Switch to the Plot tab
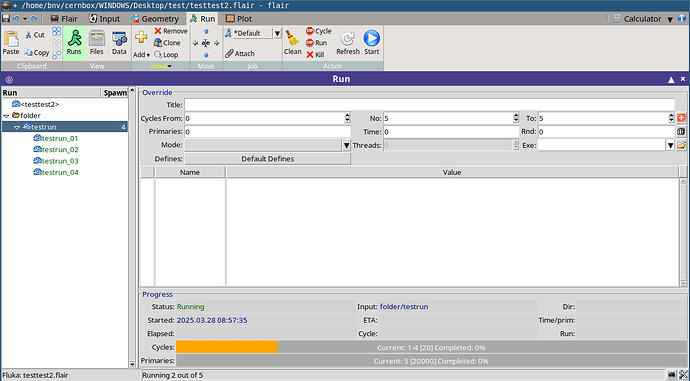 point(239,19)
